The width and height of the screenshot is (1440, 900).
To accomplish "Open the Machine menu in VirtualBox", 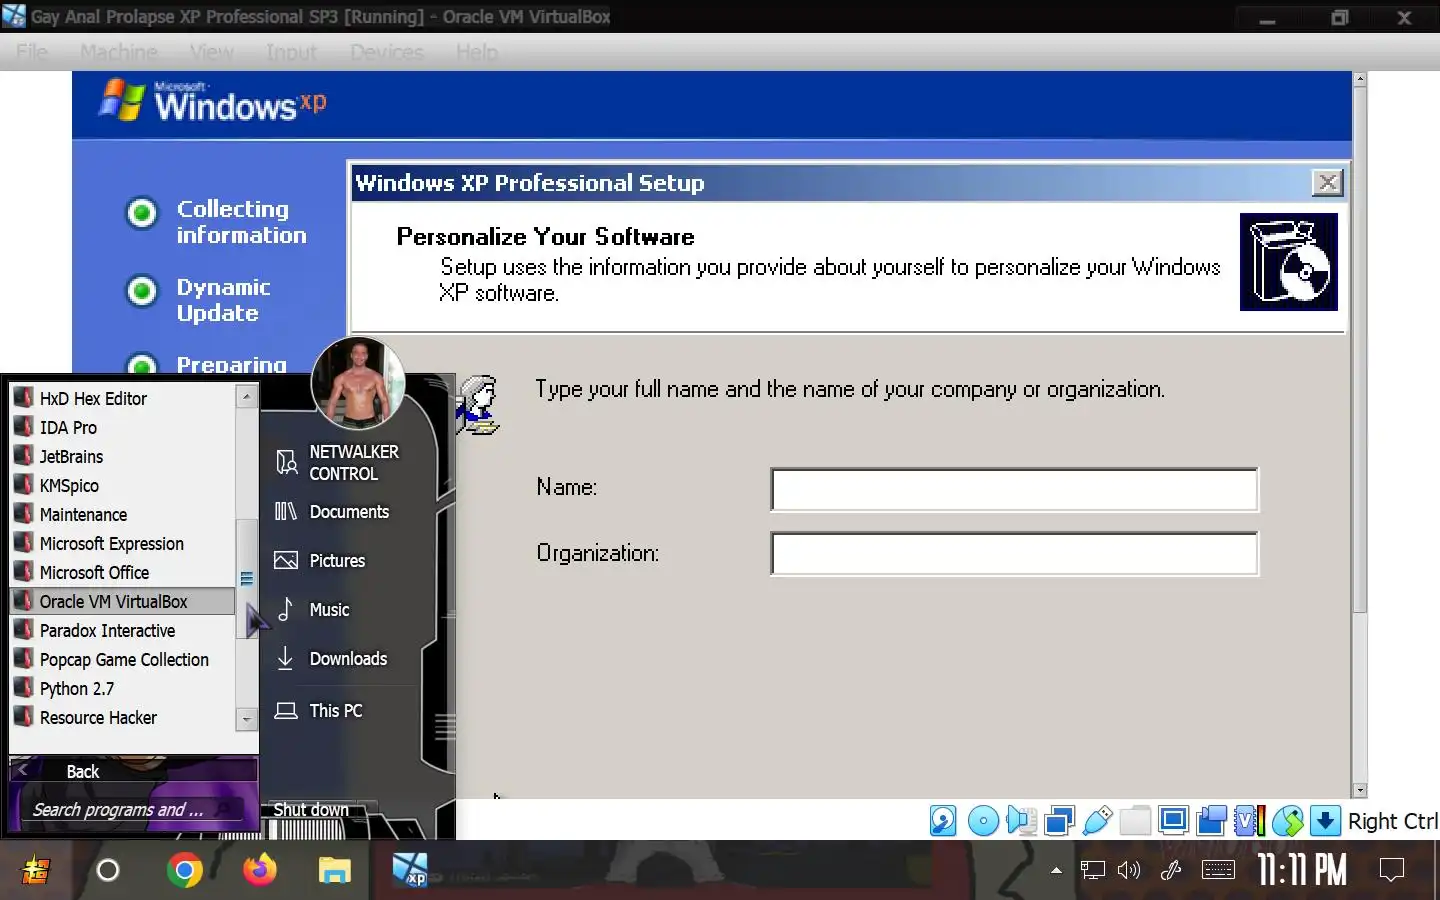I will click(118, 52).
